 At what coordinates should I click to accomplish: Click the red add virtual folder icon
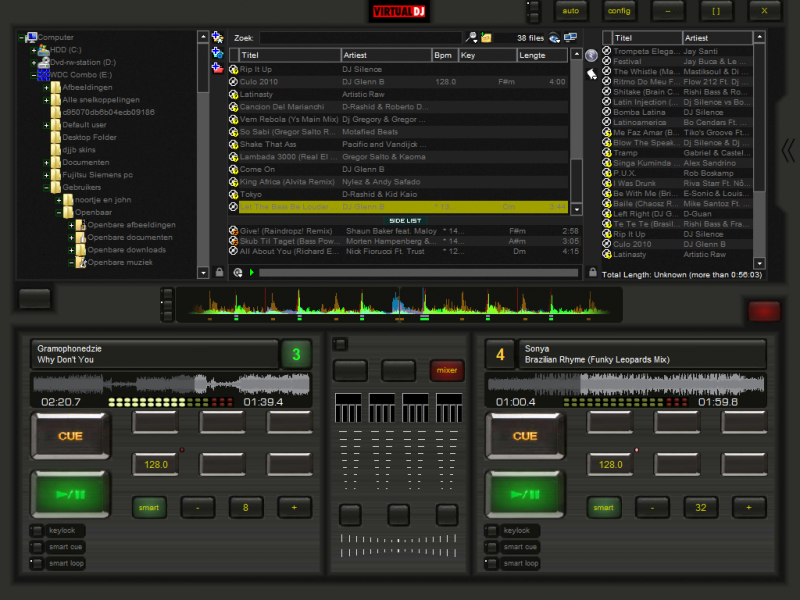pyautogui.click(x=217, y=68)
